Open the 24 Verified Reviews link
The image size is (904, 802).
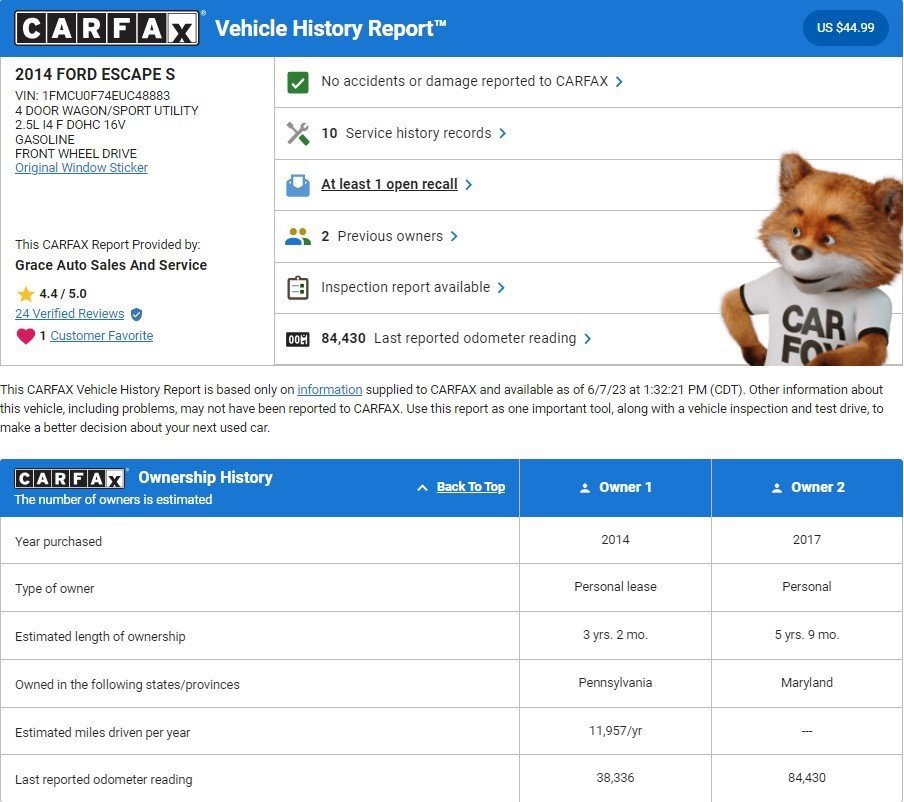pos(69,314)
